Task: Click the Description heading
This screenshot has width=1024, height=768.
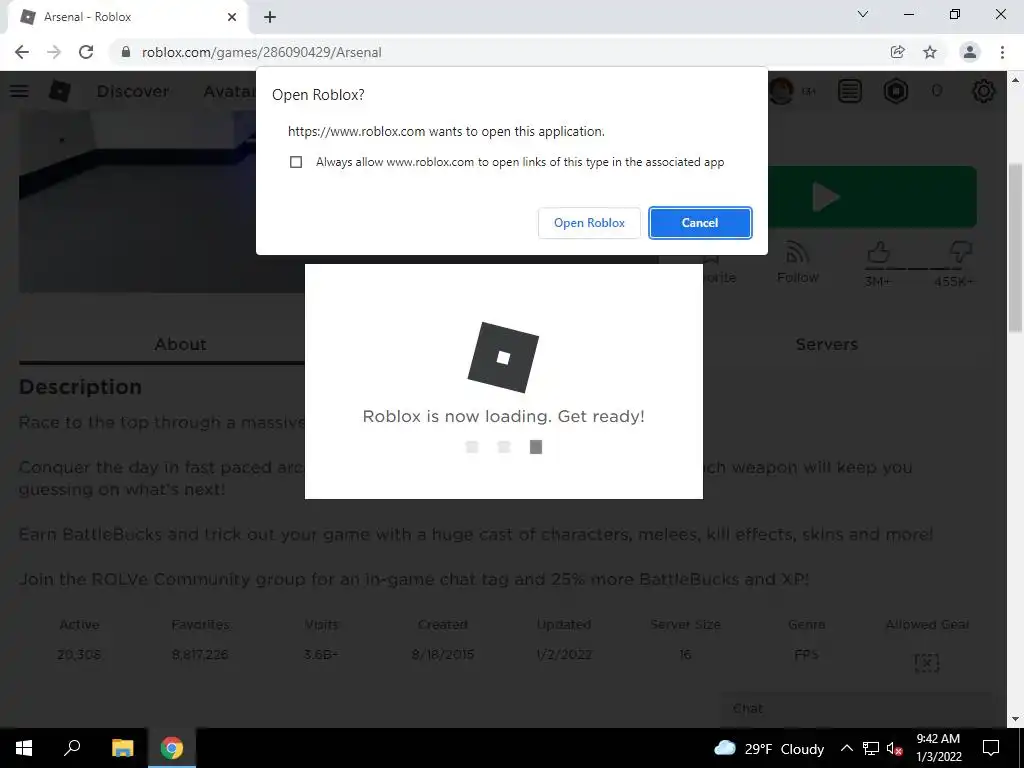Action: 80,387
